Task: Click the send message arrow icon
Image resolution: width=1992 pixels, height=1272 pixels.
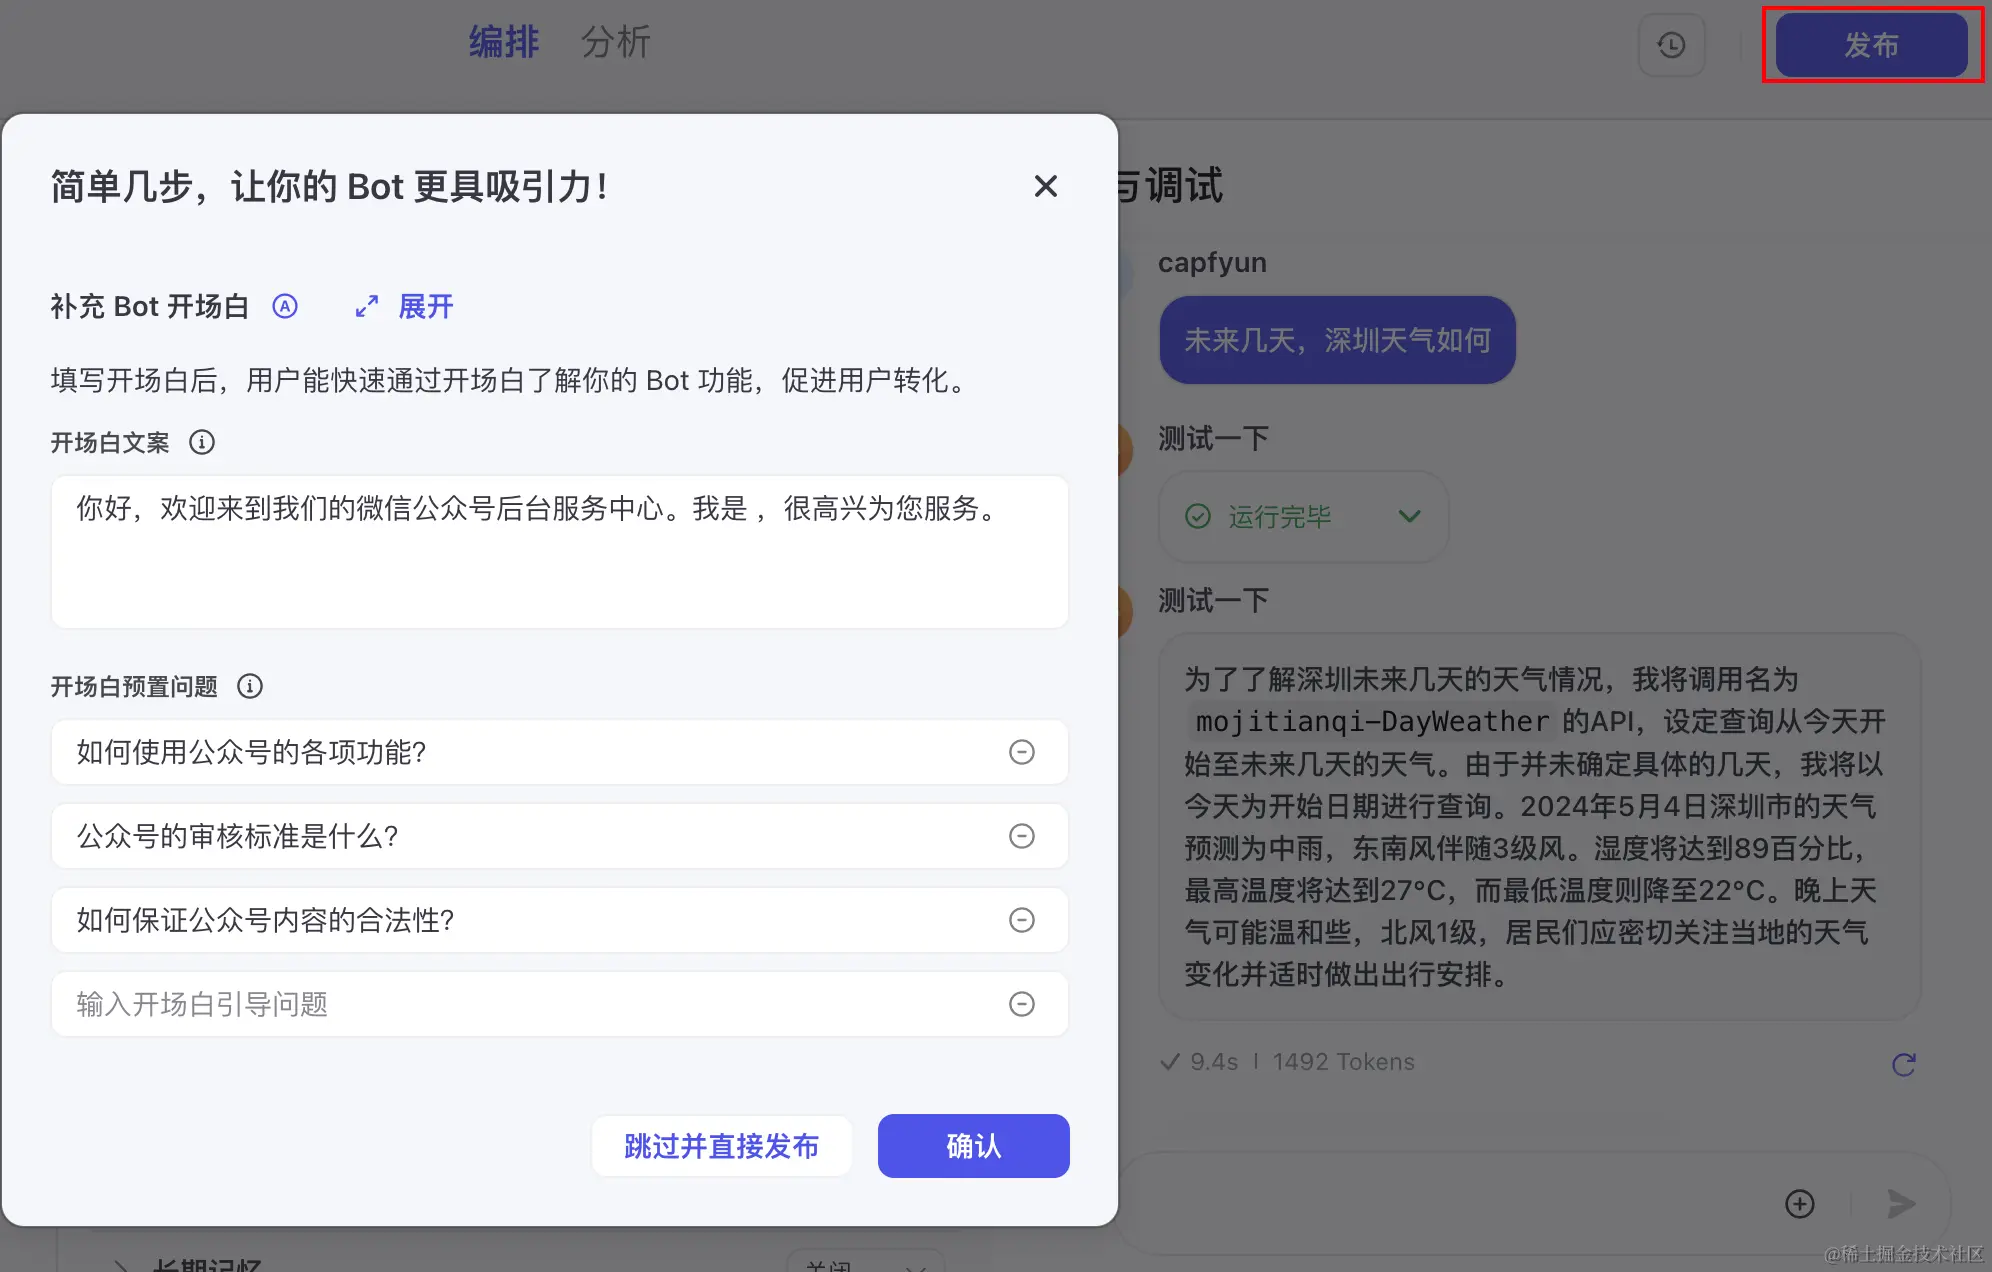Action: click(1900, 1204)
